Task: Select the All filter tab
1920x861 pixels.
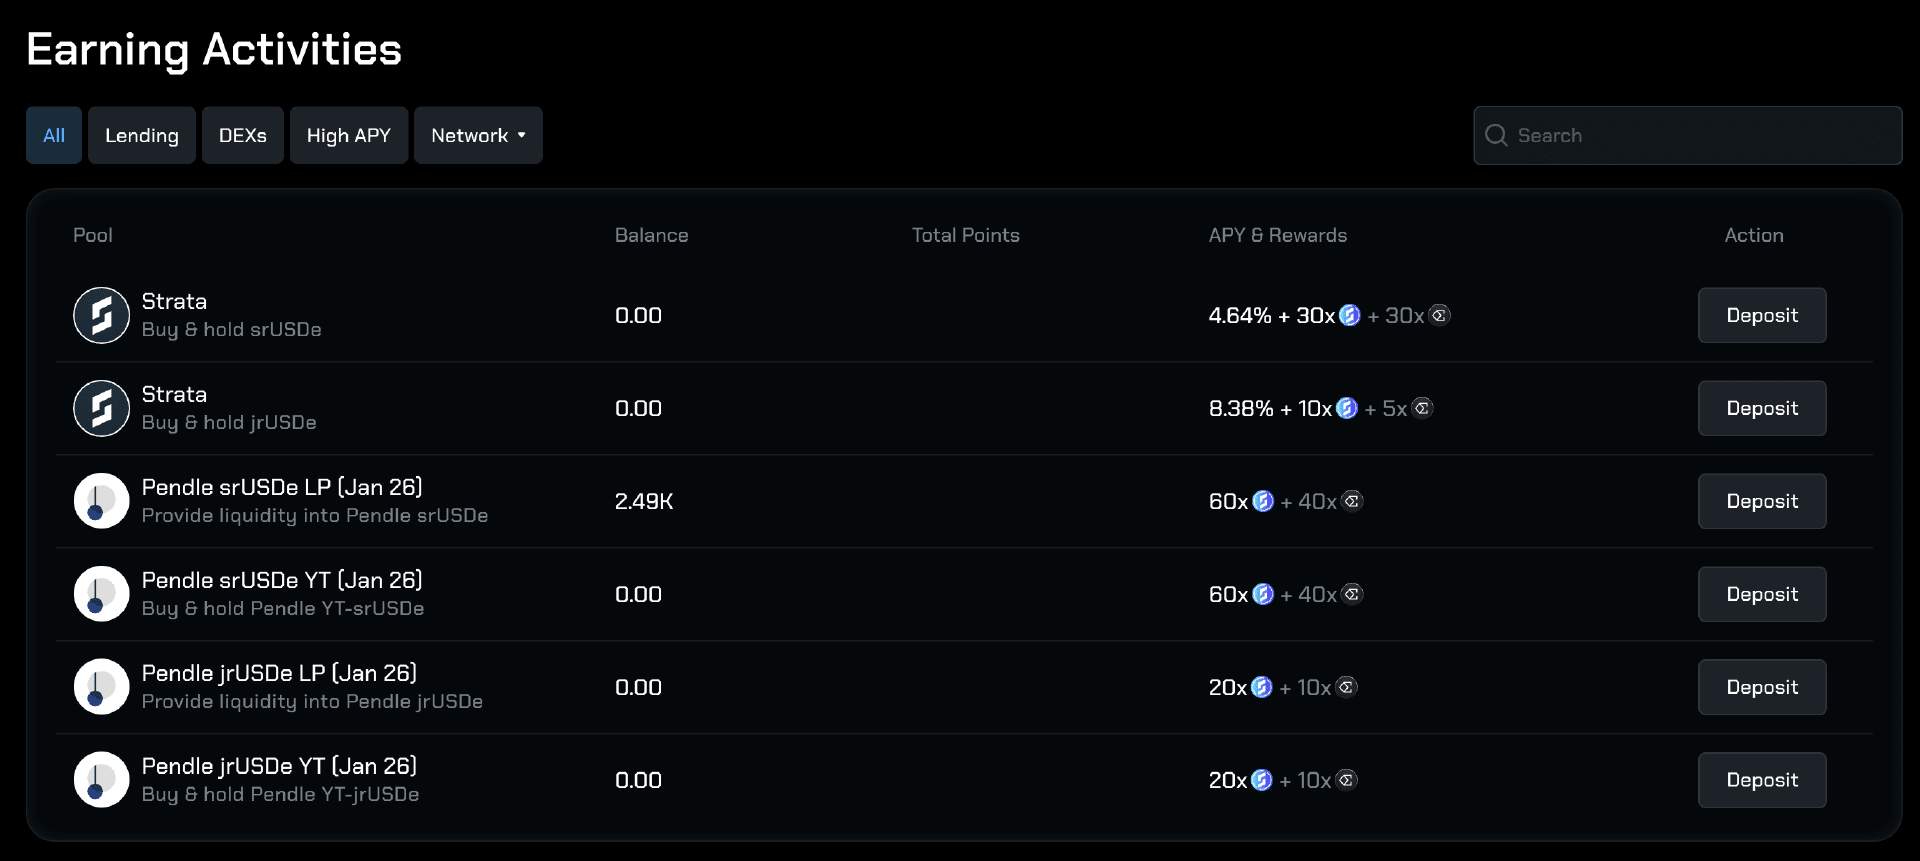Action: coord(54,135)
